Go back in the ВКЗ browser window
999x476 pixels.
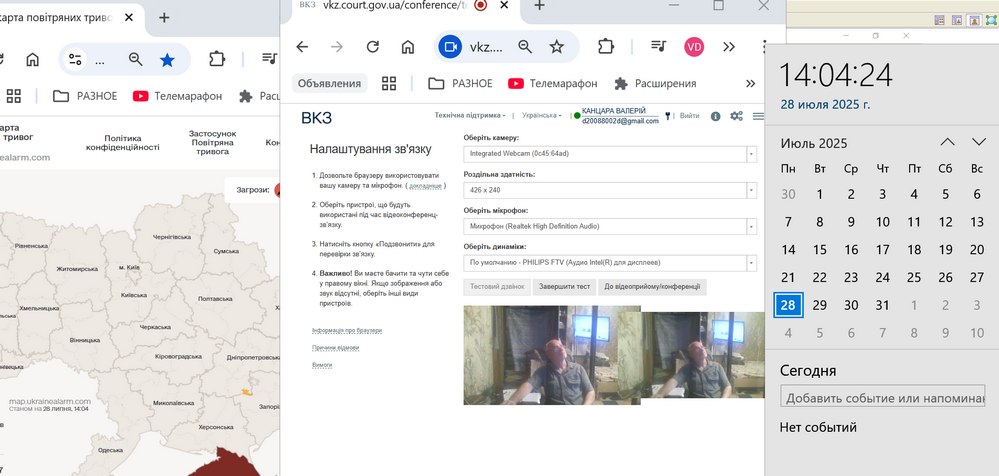pos(302,47)
